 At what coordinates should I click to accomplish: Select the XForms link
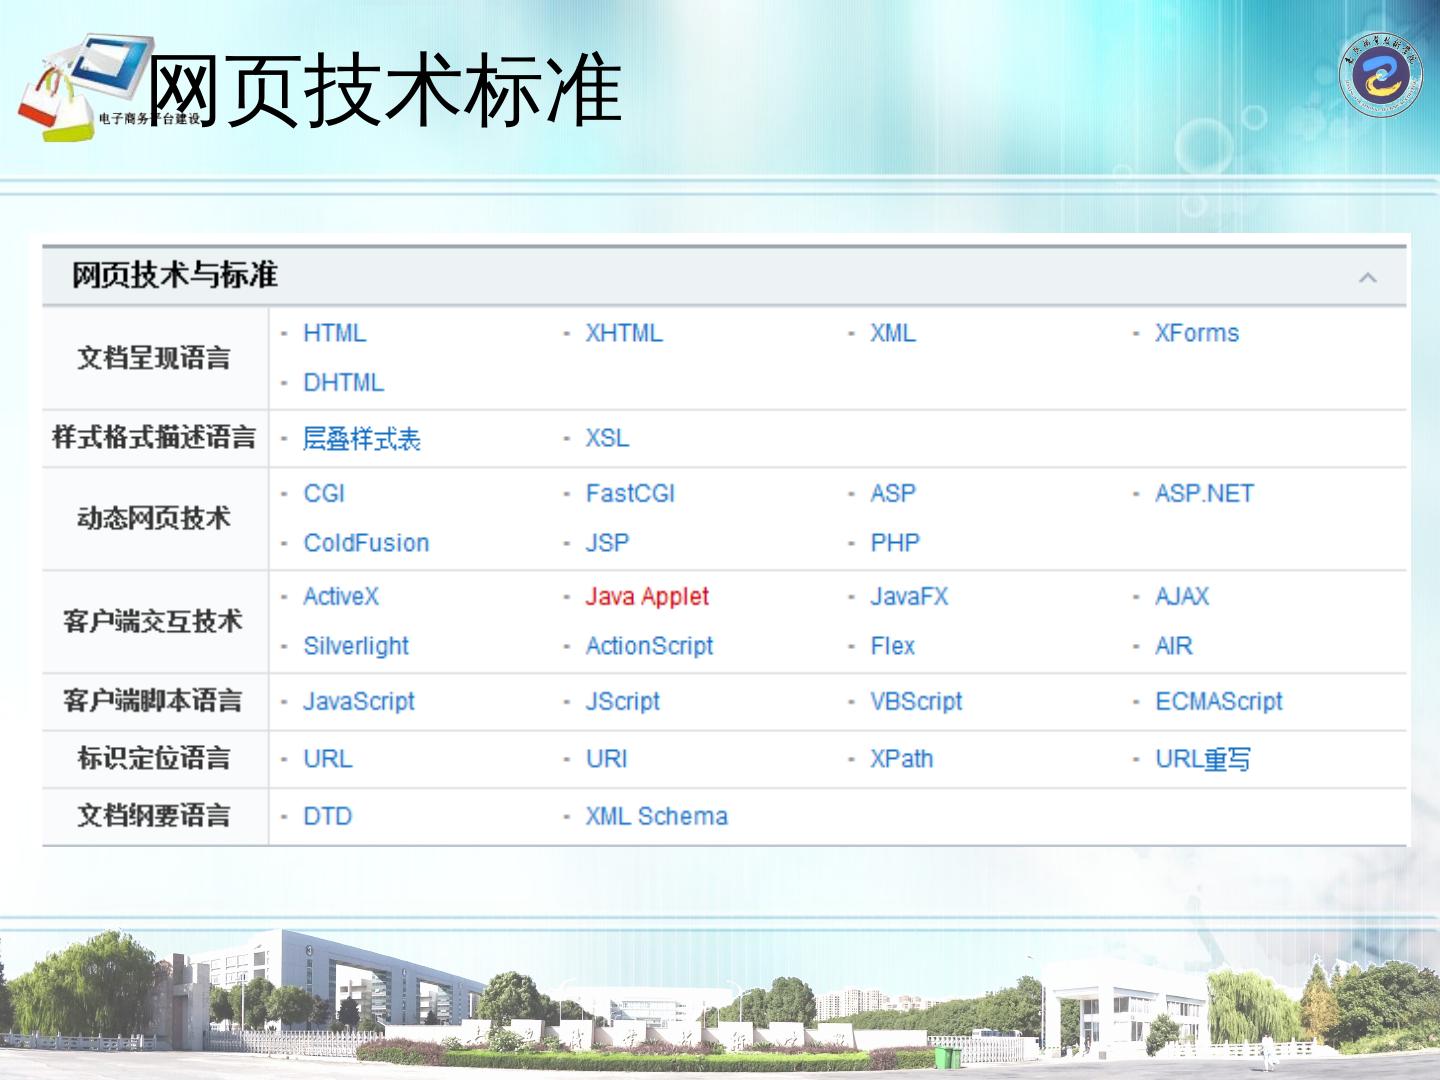point(1196,333)
